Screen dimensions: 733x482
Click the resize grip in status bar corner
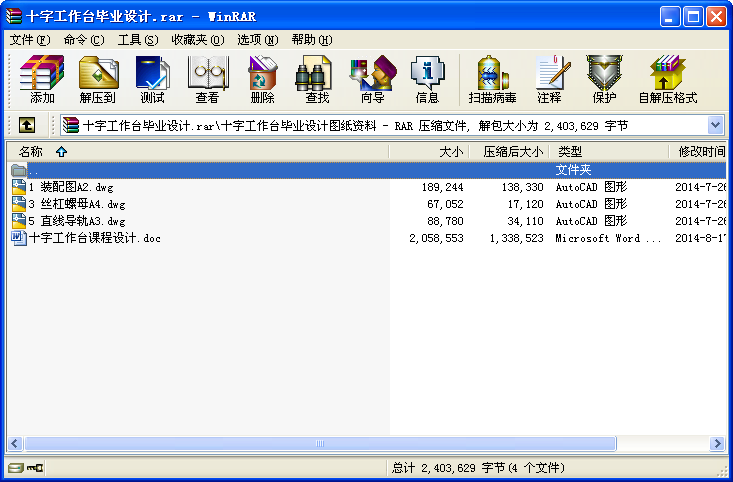723,469
